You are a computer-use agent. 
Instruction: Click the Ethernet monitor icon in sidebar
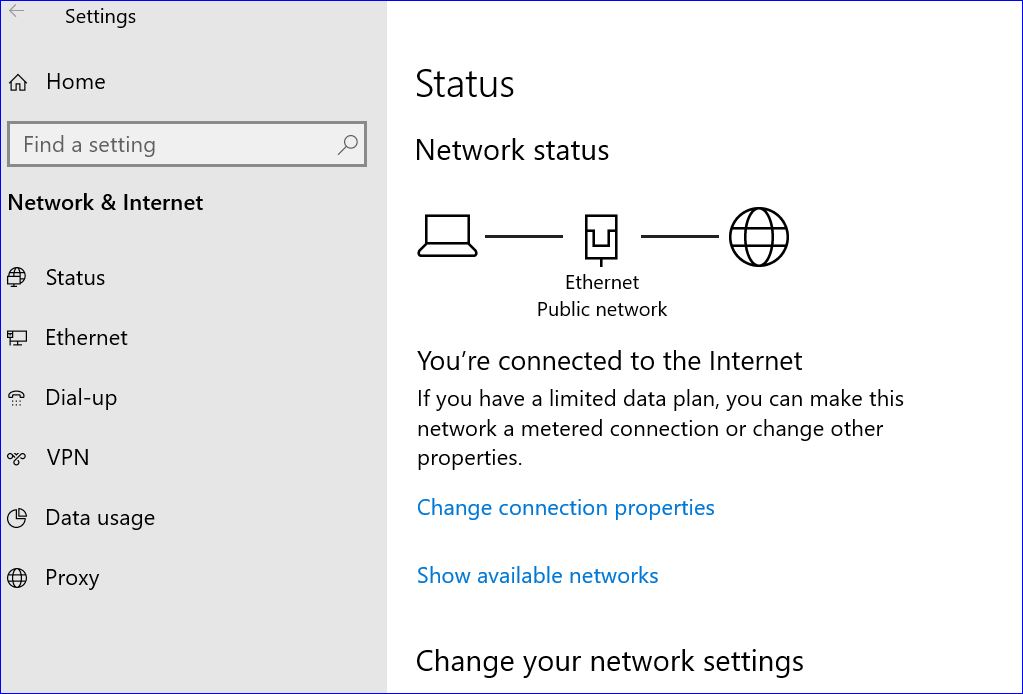tap(17, 338)
